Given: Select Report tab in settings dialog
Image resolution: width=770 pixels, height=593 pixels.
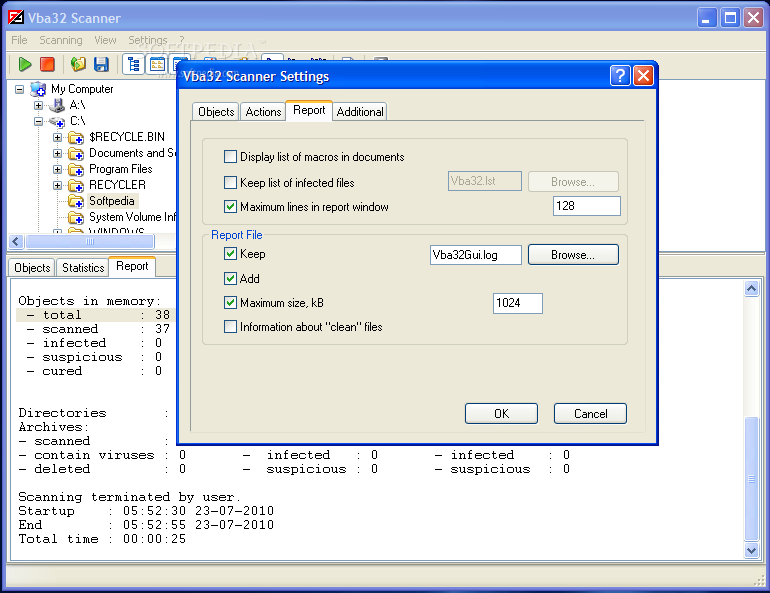Looking at the screenshot, I should pos(309,110).
